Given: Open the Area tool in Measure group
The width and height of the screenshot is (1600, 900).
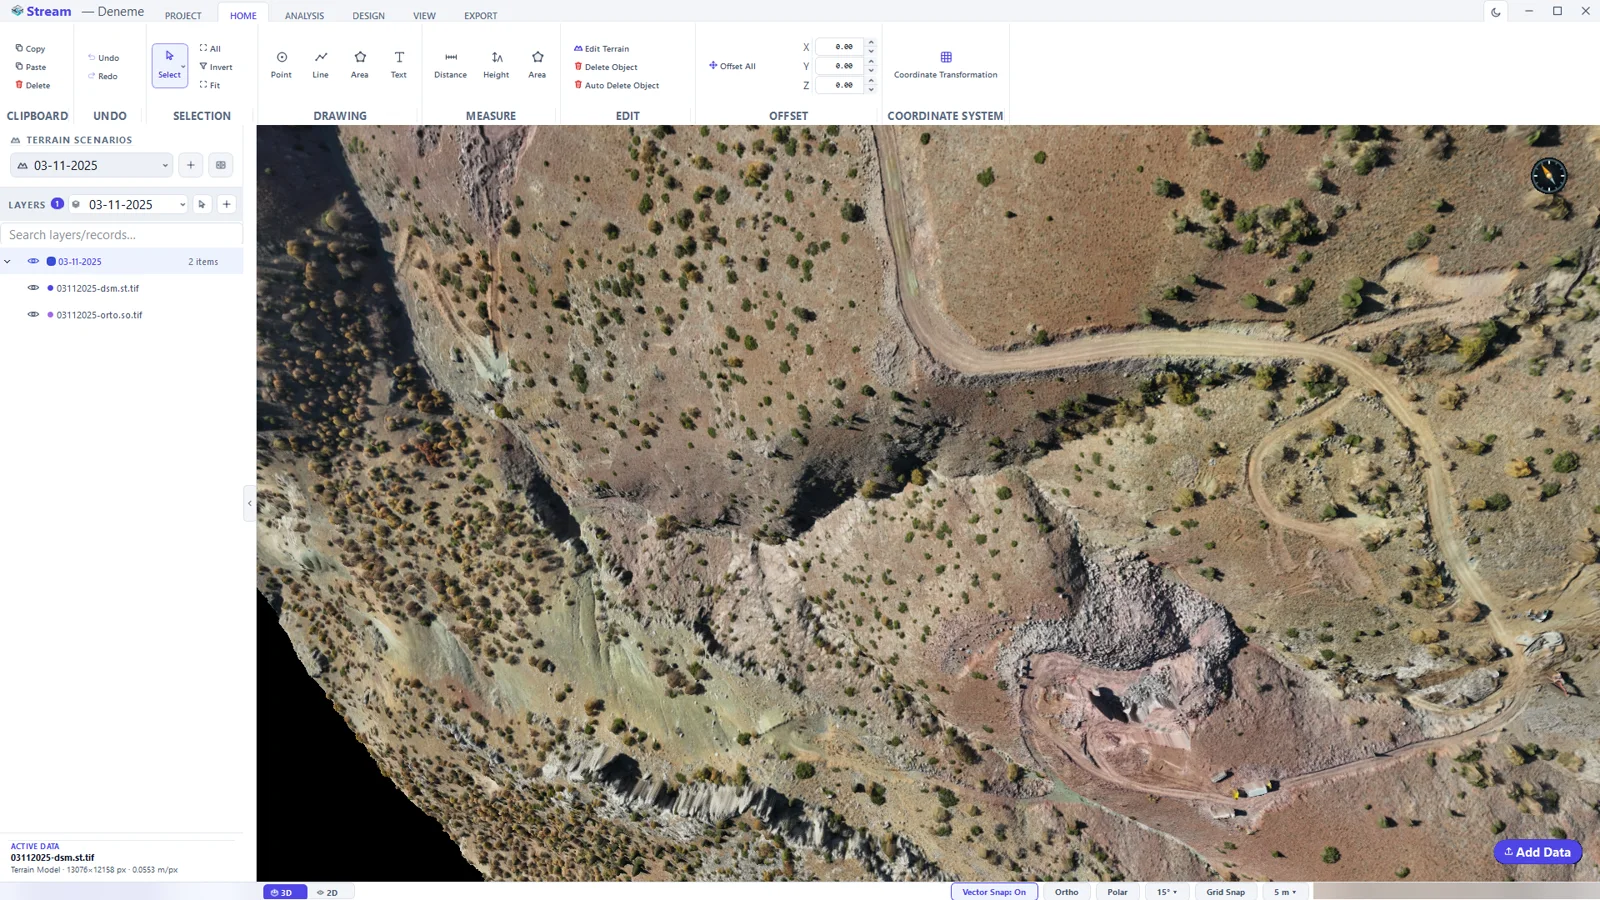Looking at the screenshot, I should click(x=537, y=65).
